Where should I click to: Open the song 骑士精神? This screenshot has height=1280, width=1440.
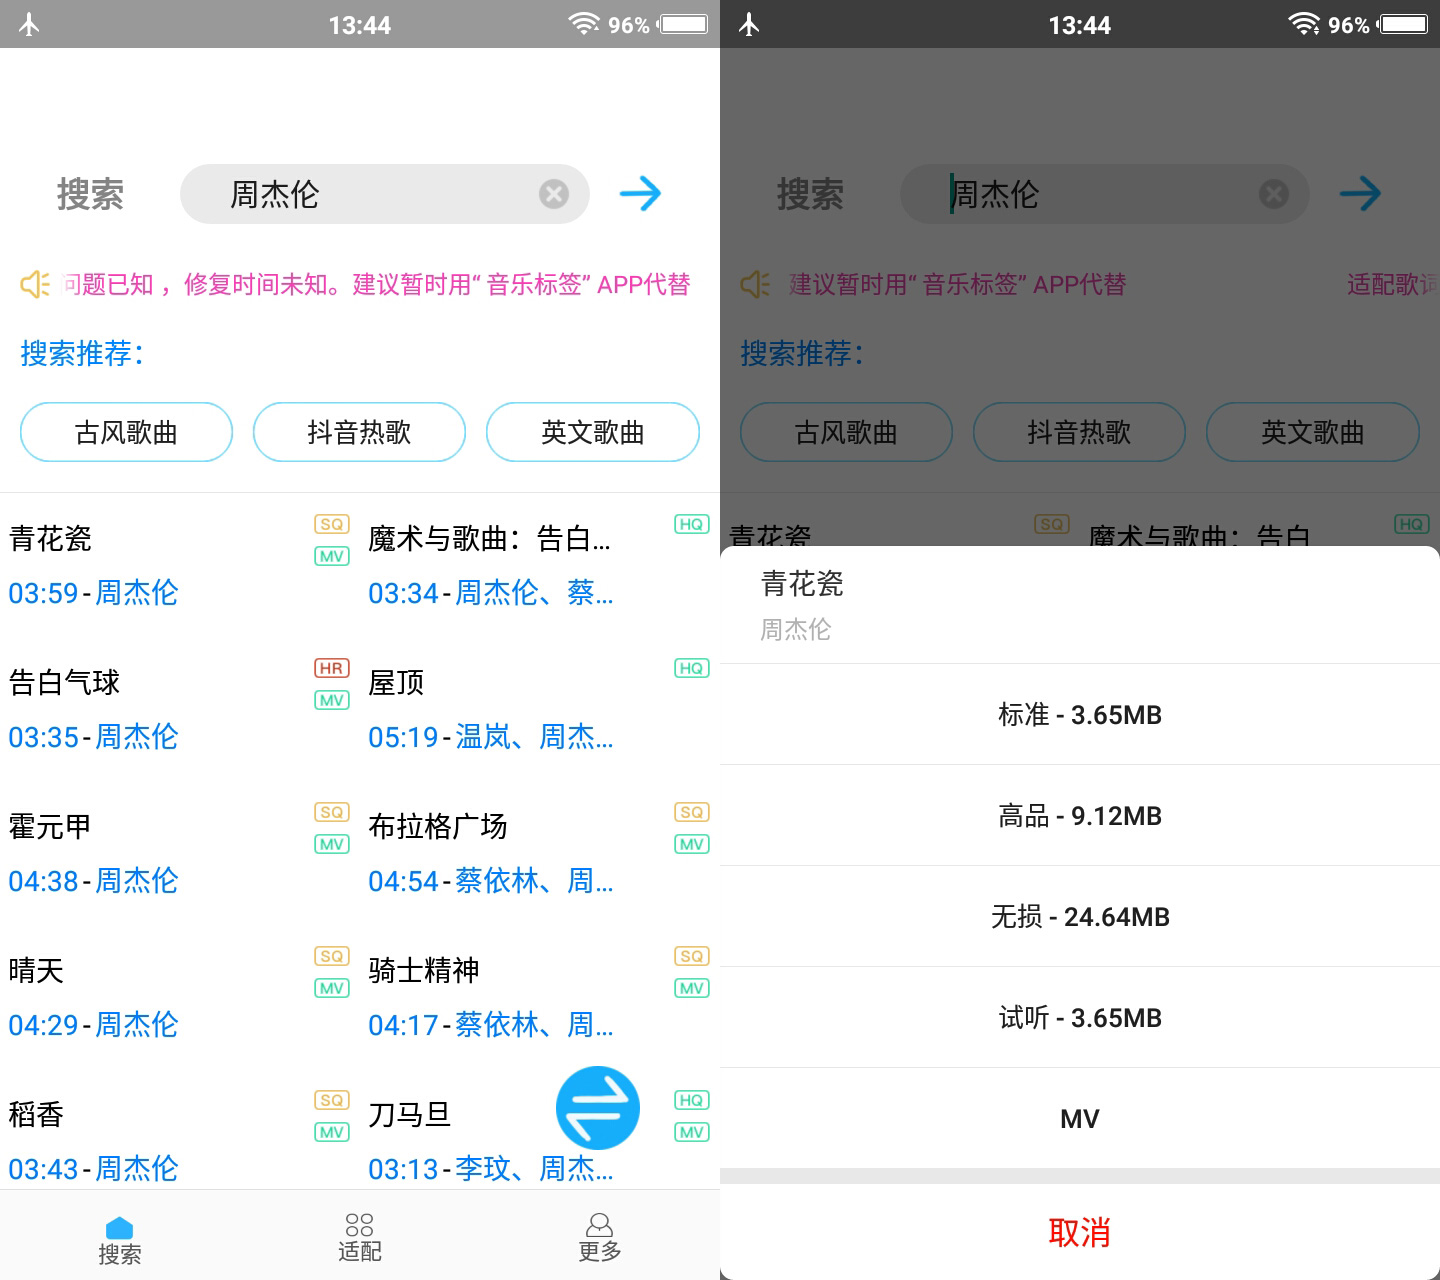pyautogui.click(x=424, y=971)
